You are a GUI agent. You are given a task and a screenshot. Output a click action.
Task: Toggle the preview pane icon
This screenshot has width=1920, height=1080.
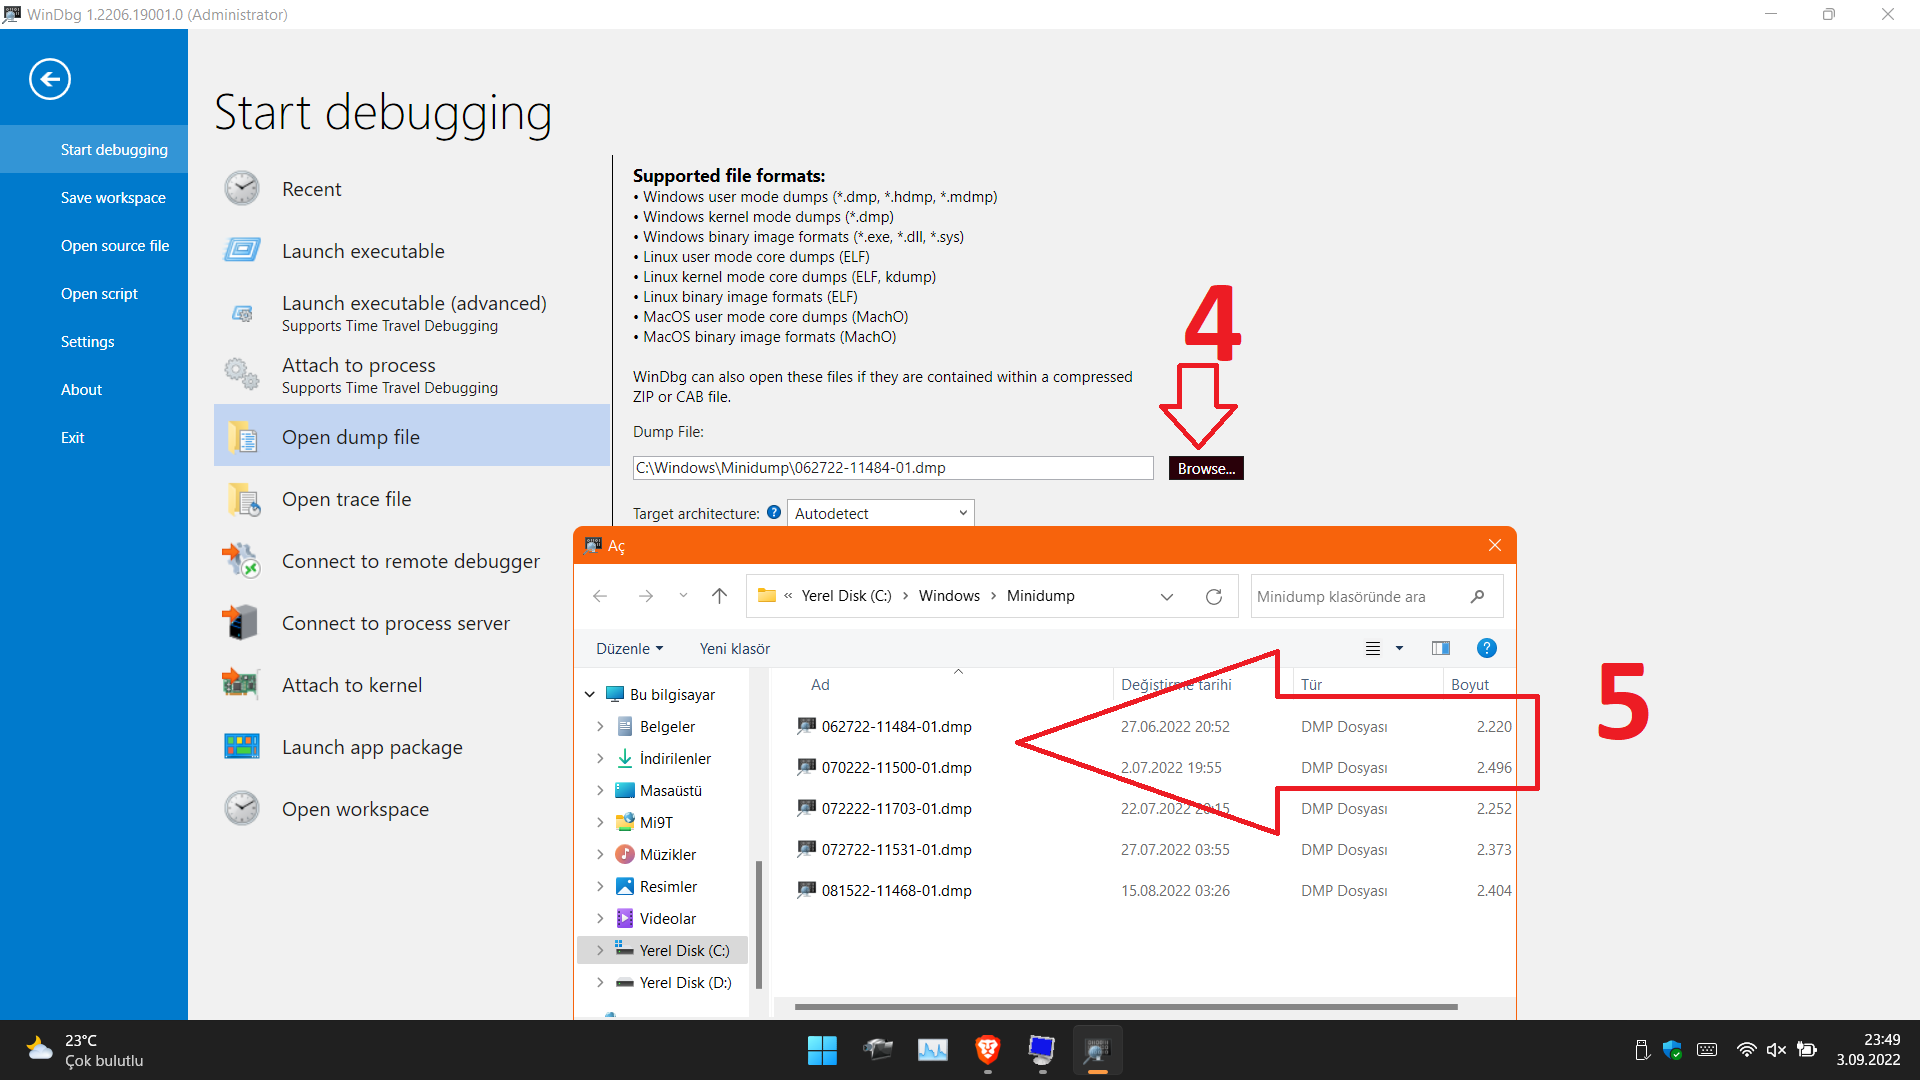[1440, 648]
